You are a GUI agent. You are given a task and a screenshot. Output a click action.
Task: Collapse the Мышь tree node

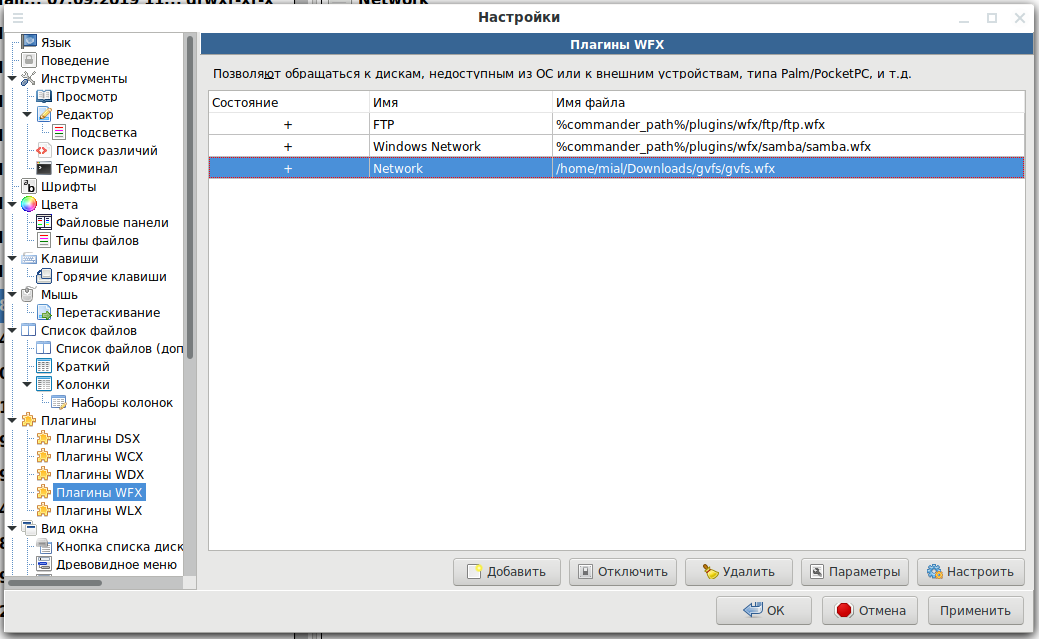12,294
